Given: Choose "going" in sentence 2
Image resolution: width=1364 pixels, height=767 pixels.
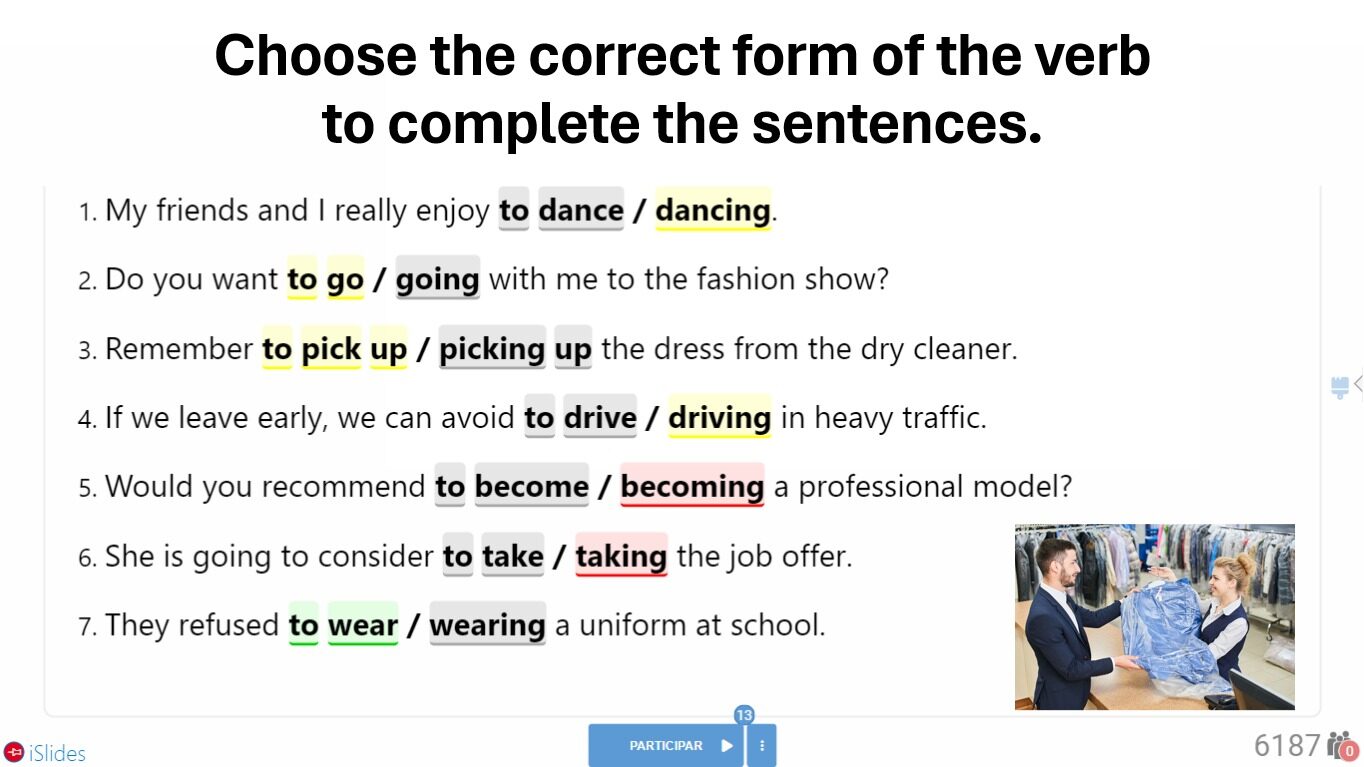Looking at the screenshot, I should [x=438, y=279].
